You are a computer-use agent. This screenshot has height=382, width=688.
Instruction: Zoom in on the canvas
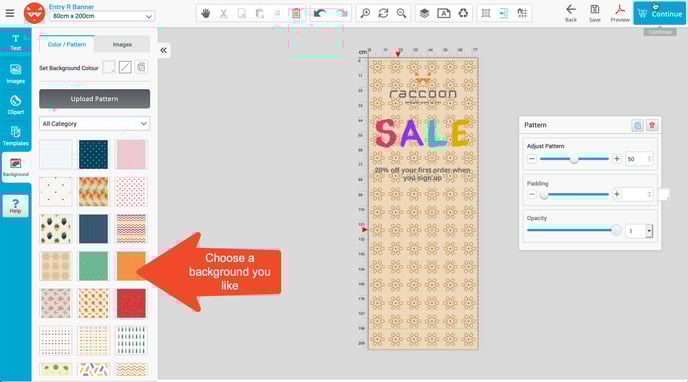365,14
